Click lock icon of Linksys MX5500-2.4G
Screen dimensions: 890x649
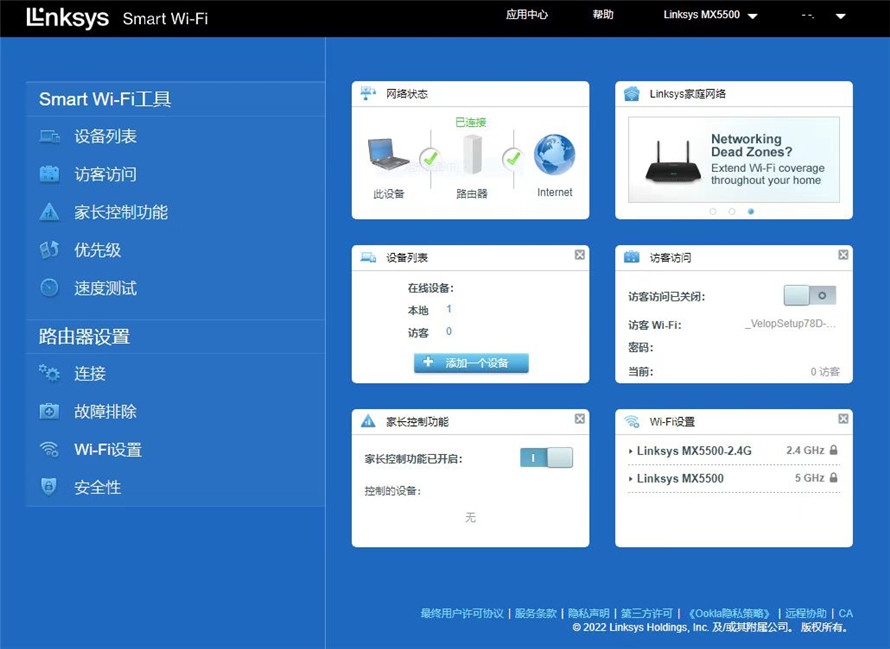pyautogui.click(x=833, y=450)
